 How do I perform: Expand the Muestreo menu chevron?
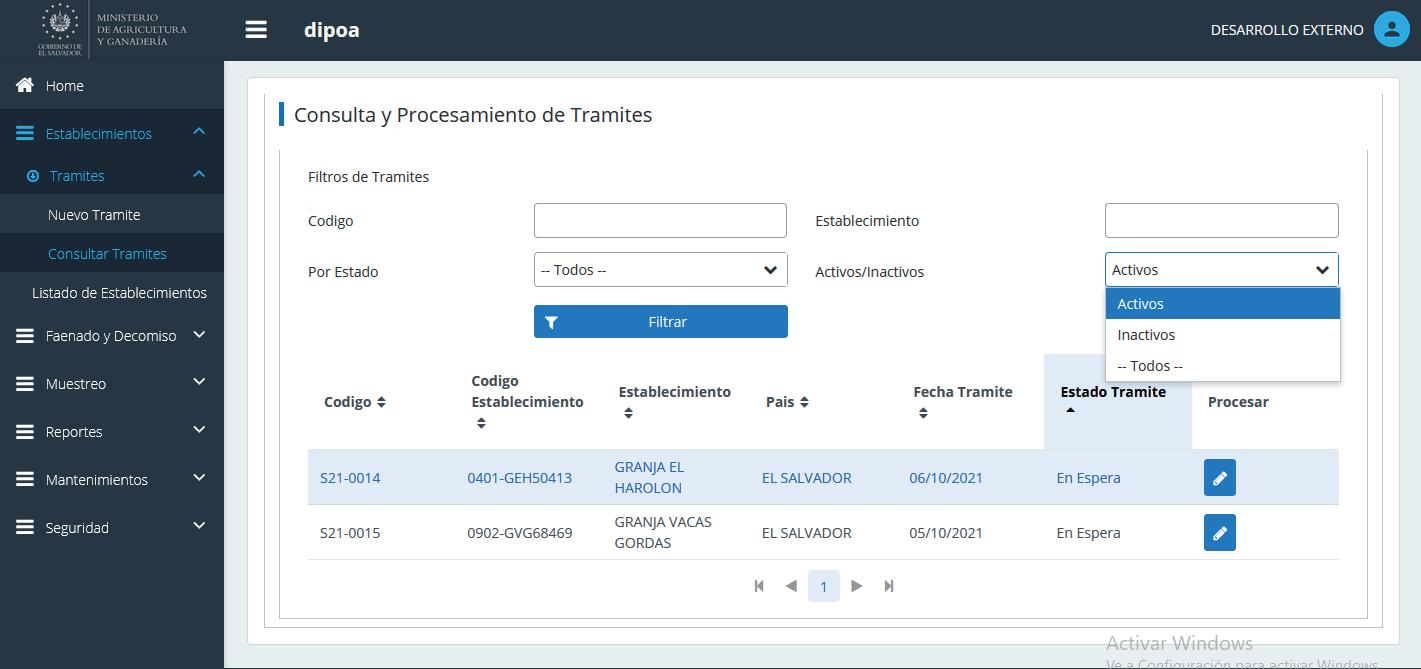[199, 382]
